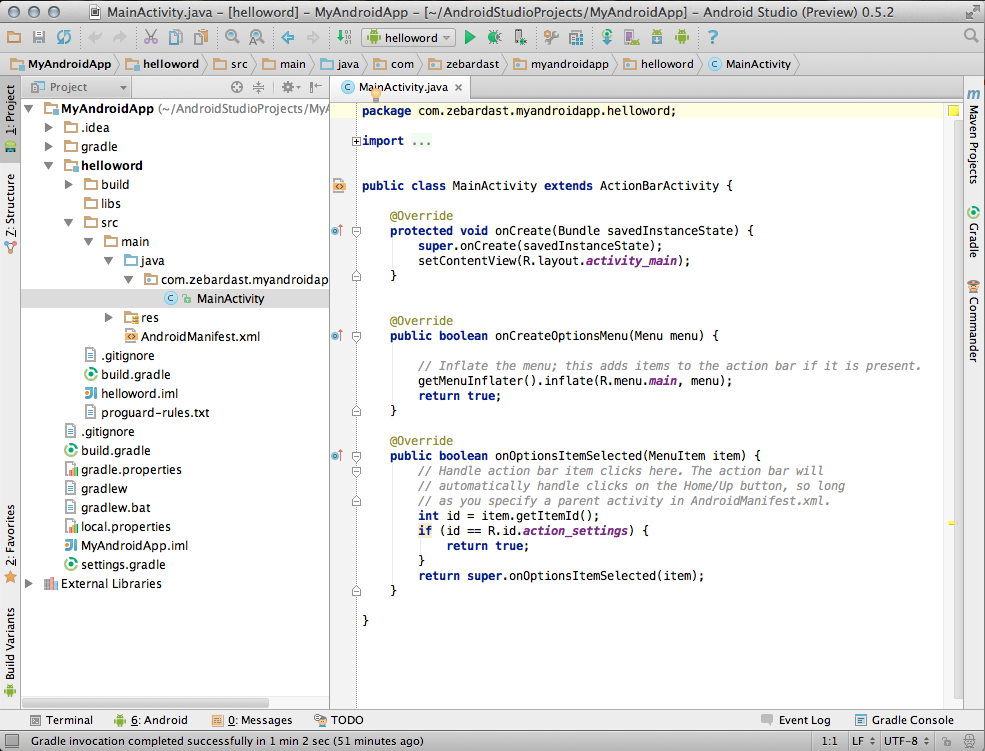The height and width of the screenshot is (751, 985).
Task: Click the Paste toolbar icon
Action: pos(201,38)
